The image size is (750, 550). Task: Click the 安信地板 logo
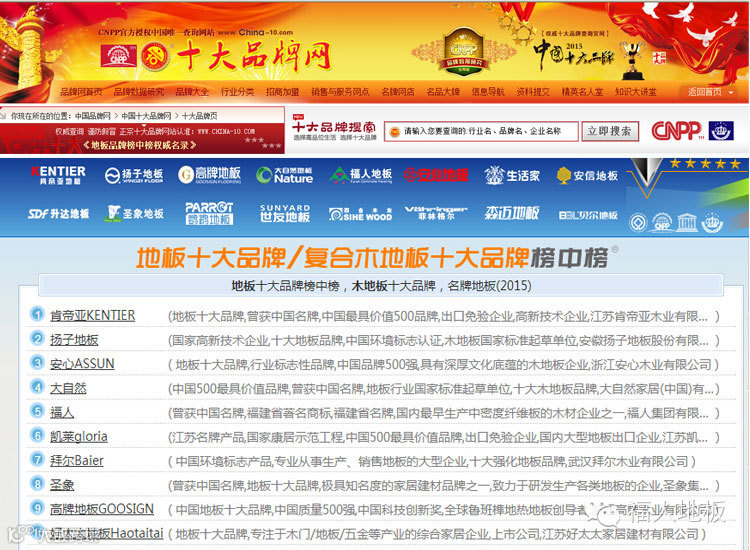click(587, 176)
